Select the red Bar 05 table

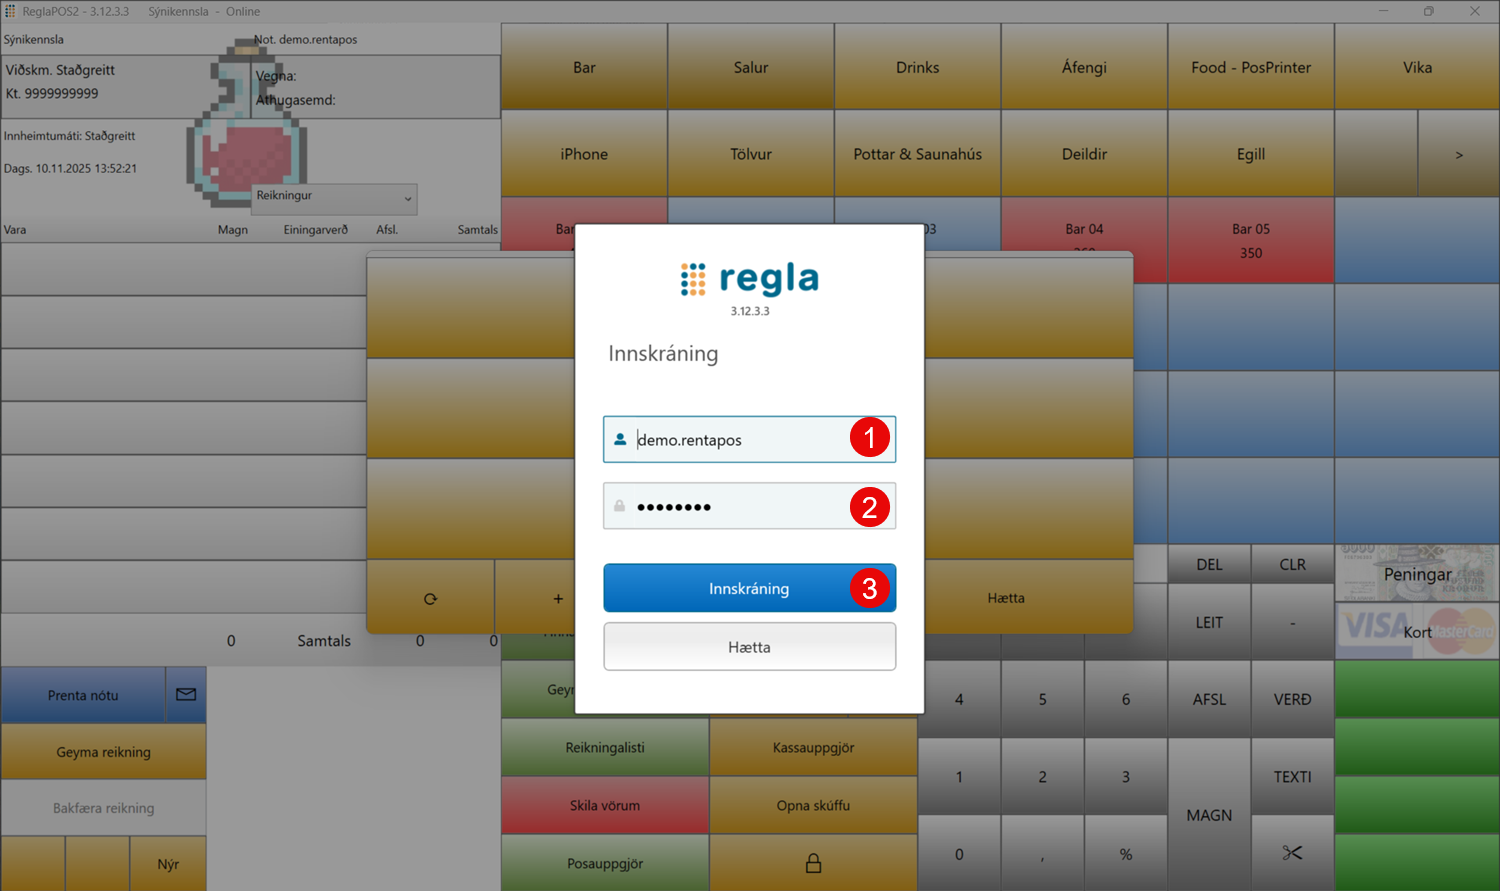tap(1250, 241)
